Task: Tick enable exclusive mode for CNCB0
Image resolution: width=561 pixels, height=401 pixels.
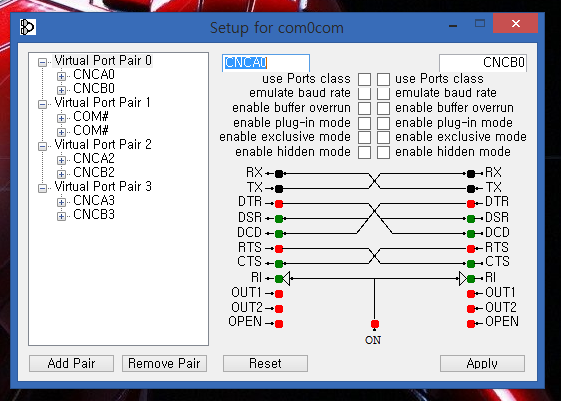Action: 383,137
